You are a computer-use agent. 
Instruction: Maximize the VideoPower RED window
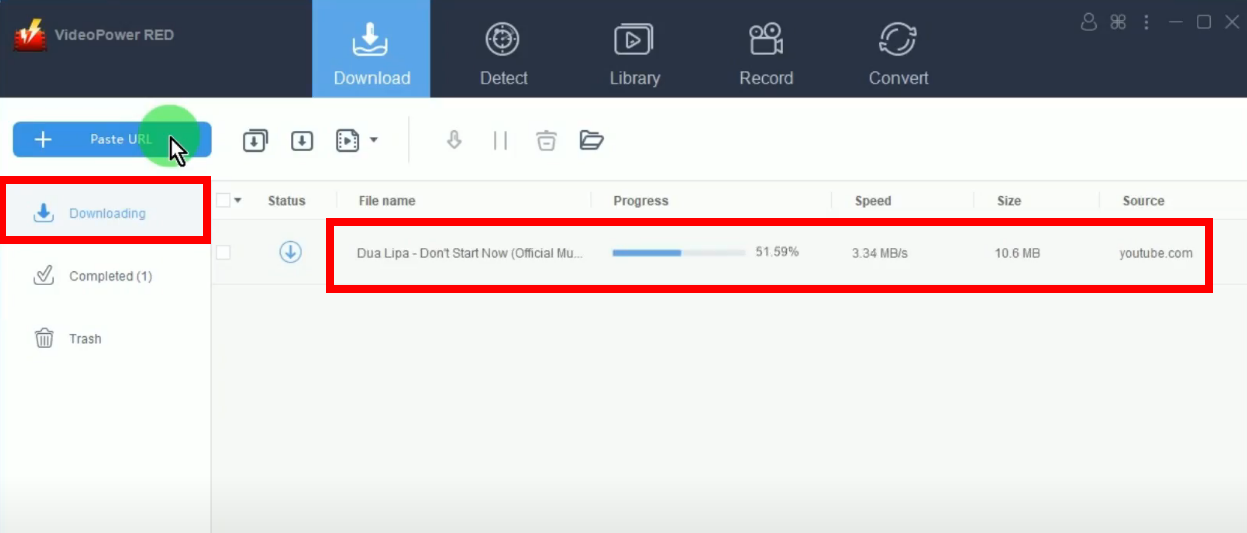point(1204,22)
